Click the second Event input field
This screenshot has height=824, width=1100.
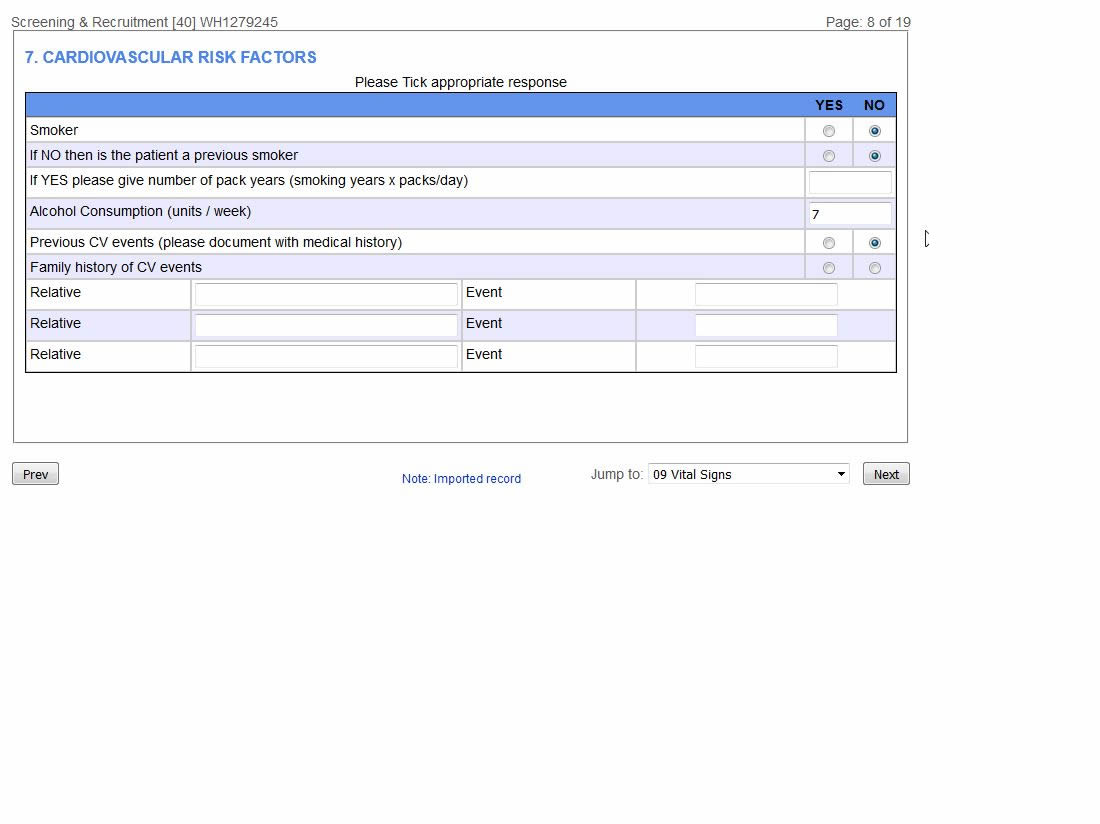coord(766,324)
